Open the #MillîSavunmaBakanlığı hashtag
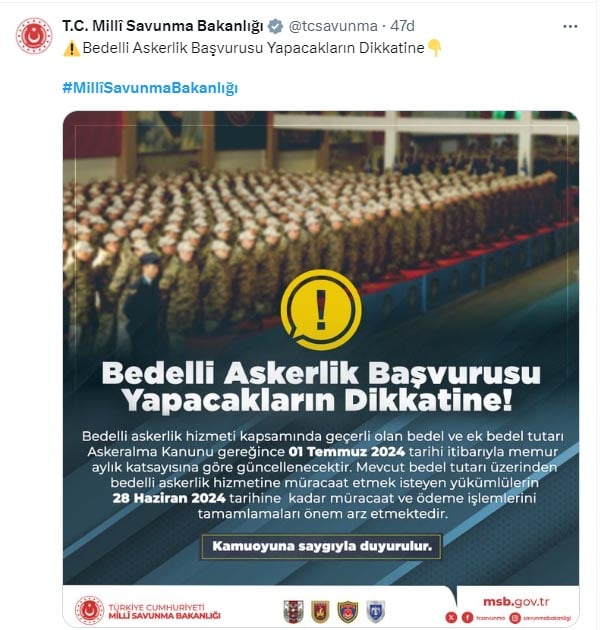The image size is (603, 630). 150,88
